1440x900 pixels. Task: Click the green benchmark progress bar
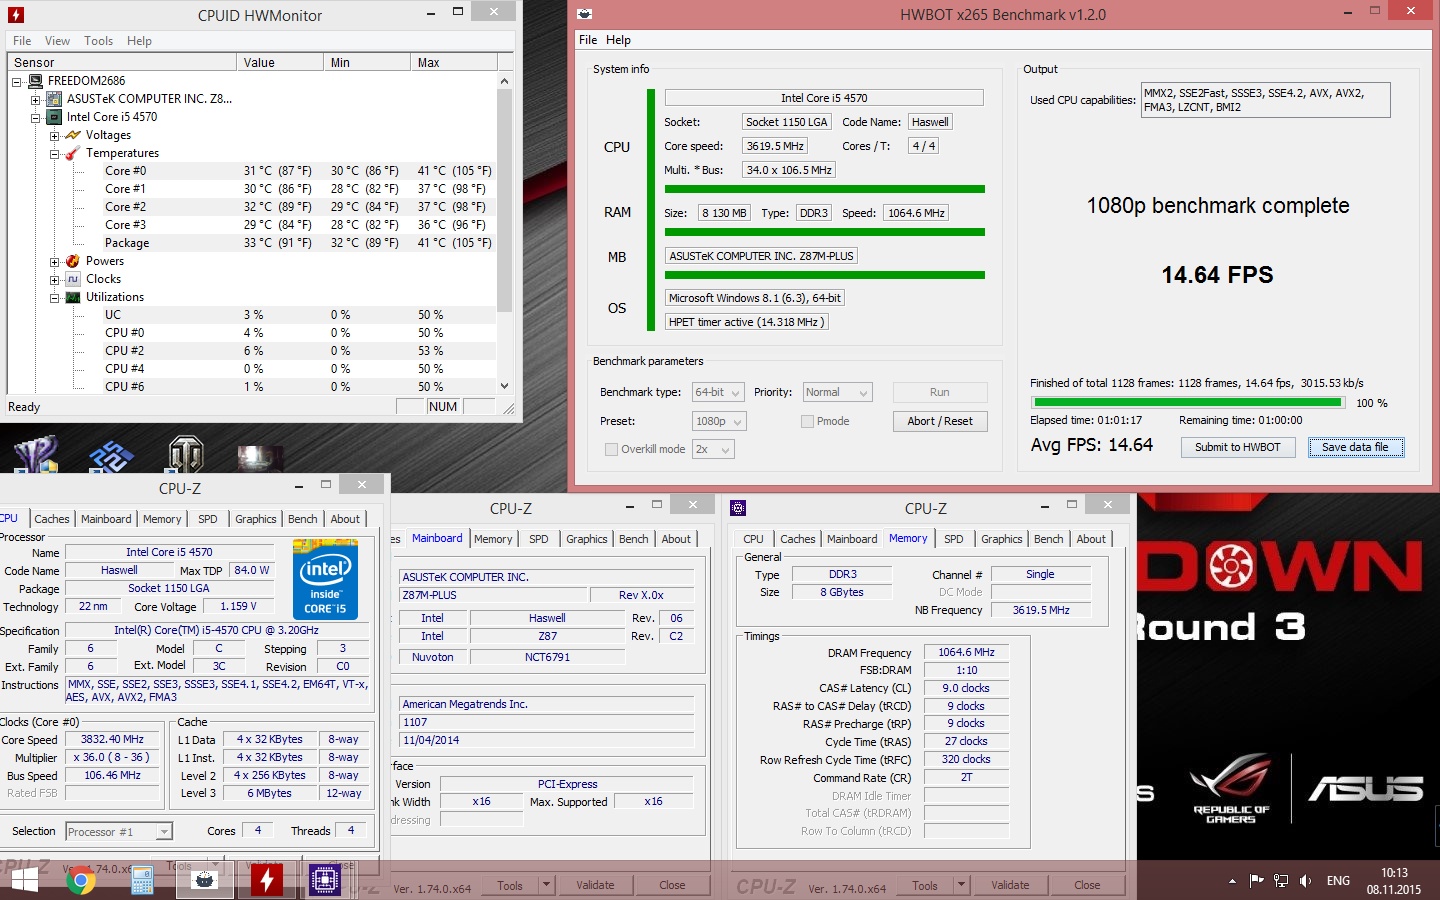1186,402
